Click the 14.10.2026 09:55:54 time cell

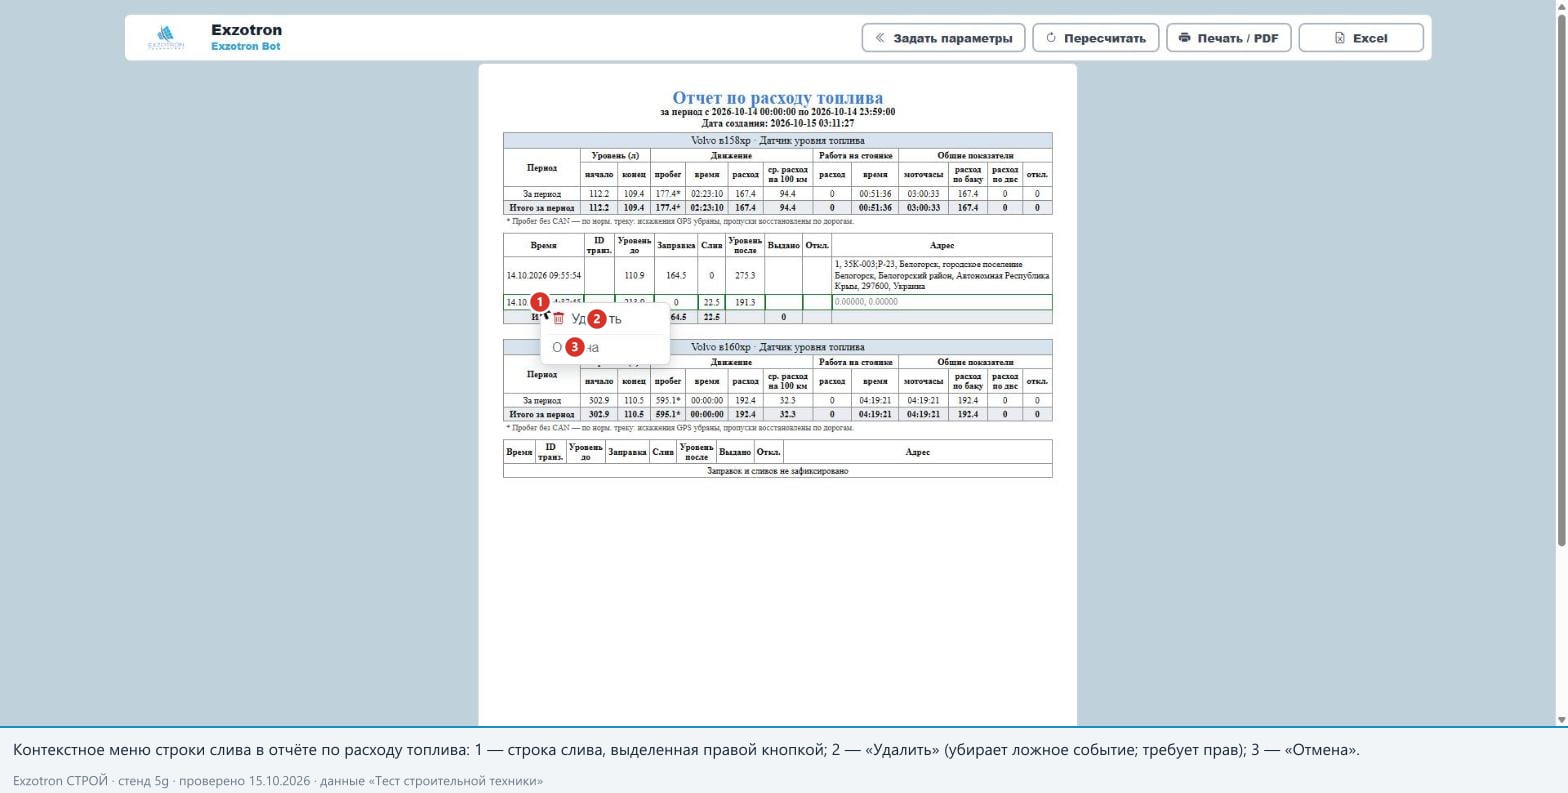pos(544,275)
